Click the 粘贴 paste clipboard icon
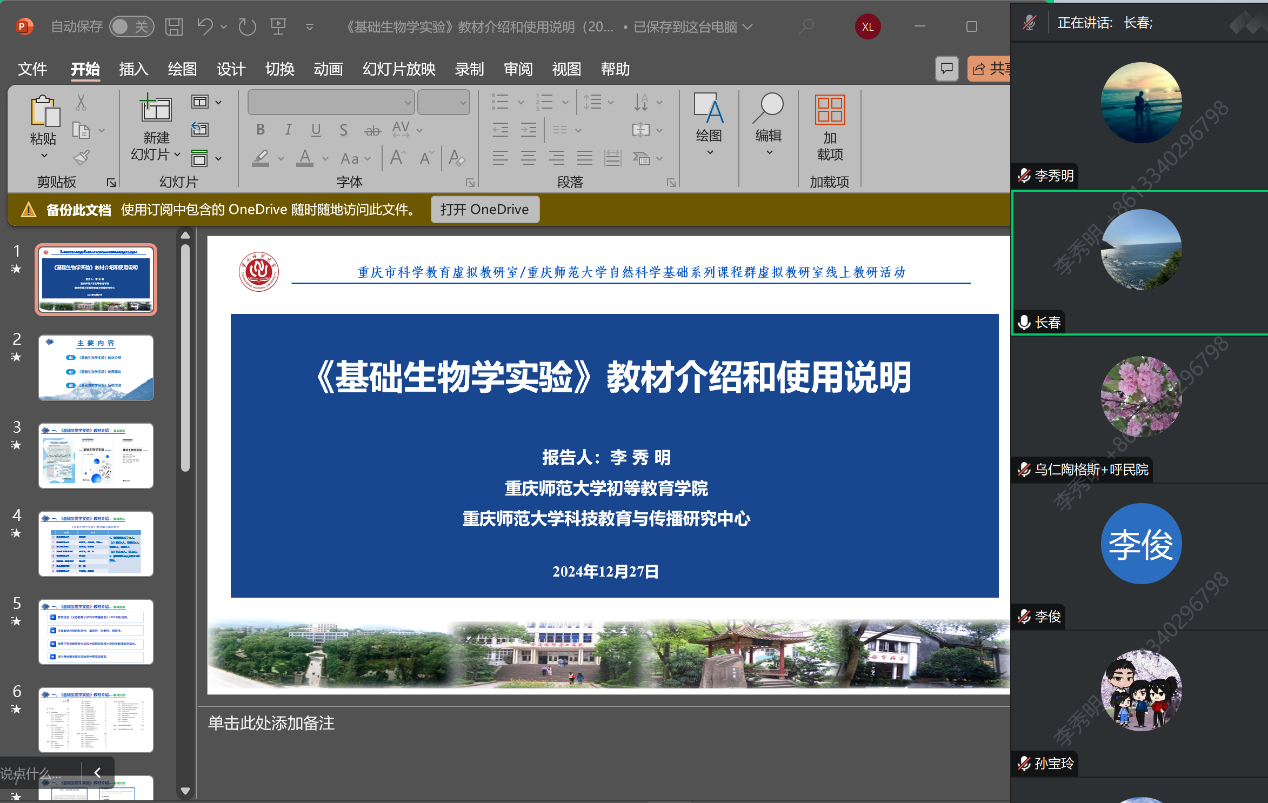This screenshot has width=1268, height=803. (x=44, y=112)
